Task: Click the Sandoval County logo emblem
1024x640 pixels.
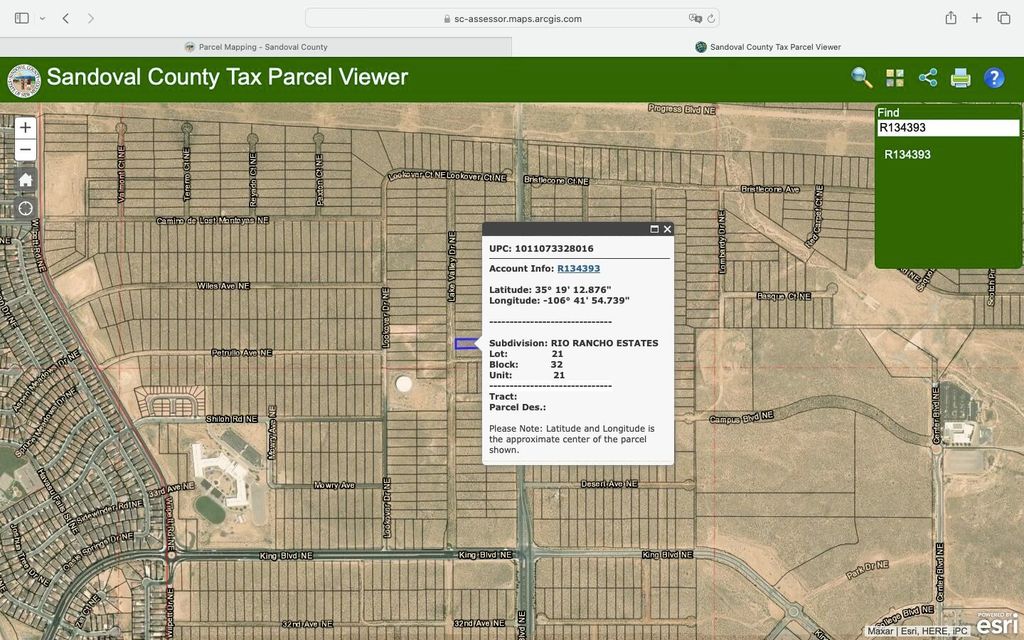Action: tap(22, 80)
